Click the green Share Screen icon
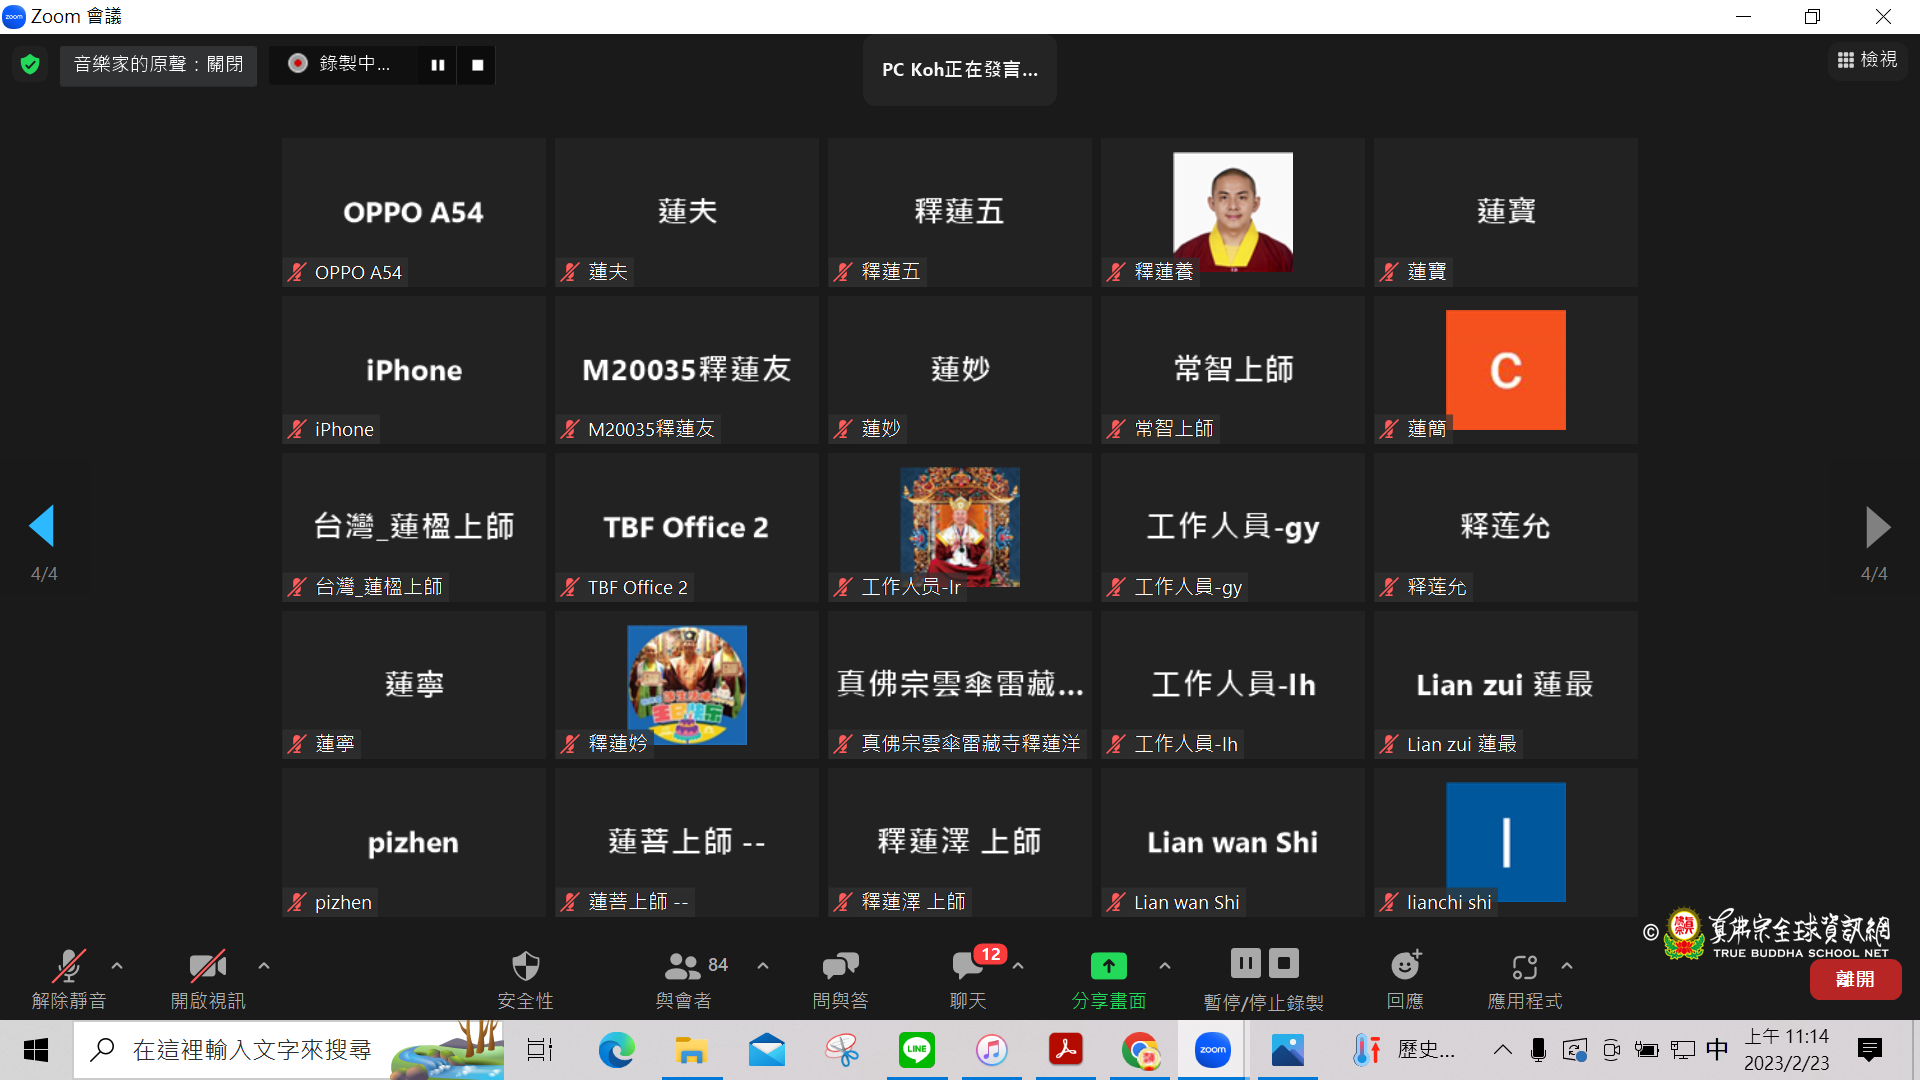Viewport: 1920px width, 1080px height. tap(1108, 966)
